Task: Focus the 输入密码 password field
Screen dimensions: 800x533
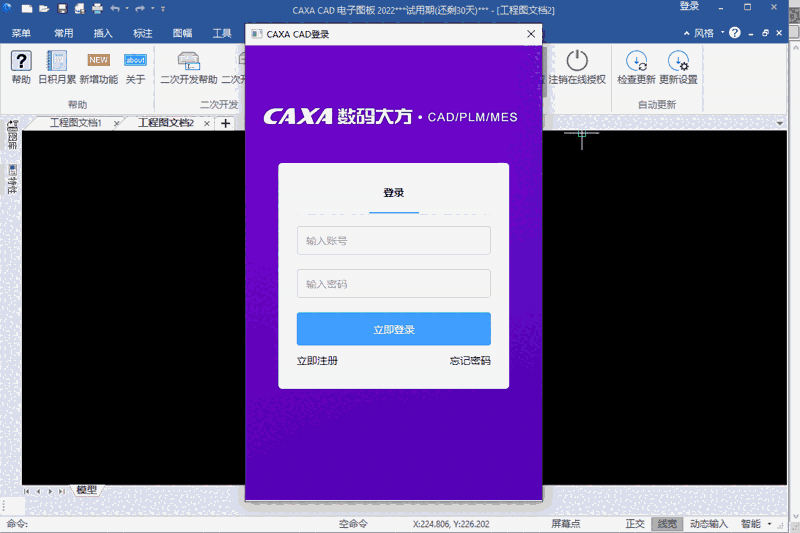Action: click(393, 284)
